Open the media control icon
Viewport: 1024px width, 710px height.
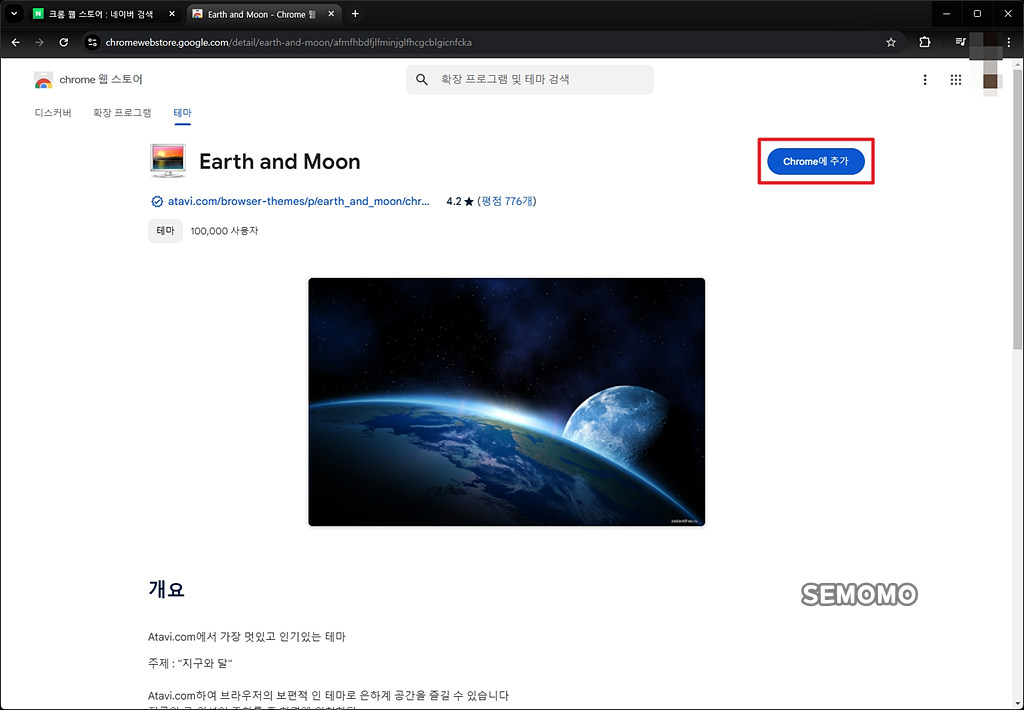coord(960,42)
